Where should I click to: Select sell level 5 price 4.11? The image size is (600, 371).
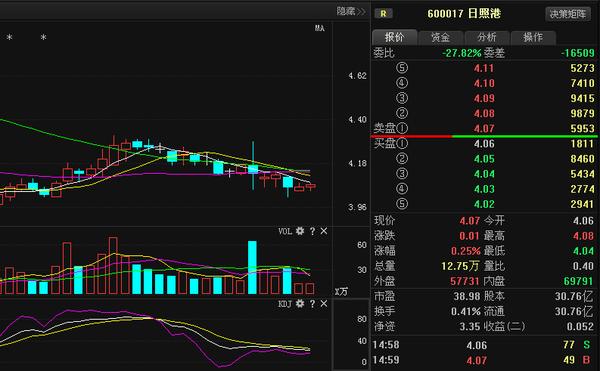(x=484, y=68)
